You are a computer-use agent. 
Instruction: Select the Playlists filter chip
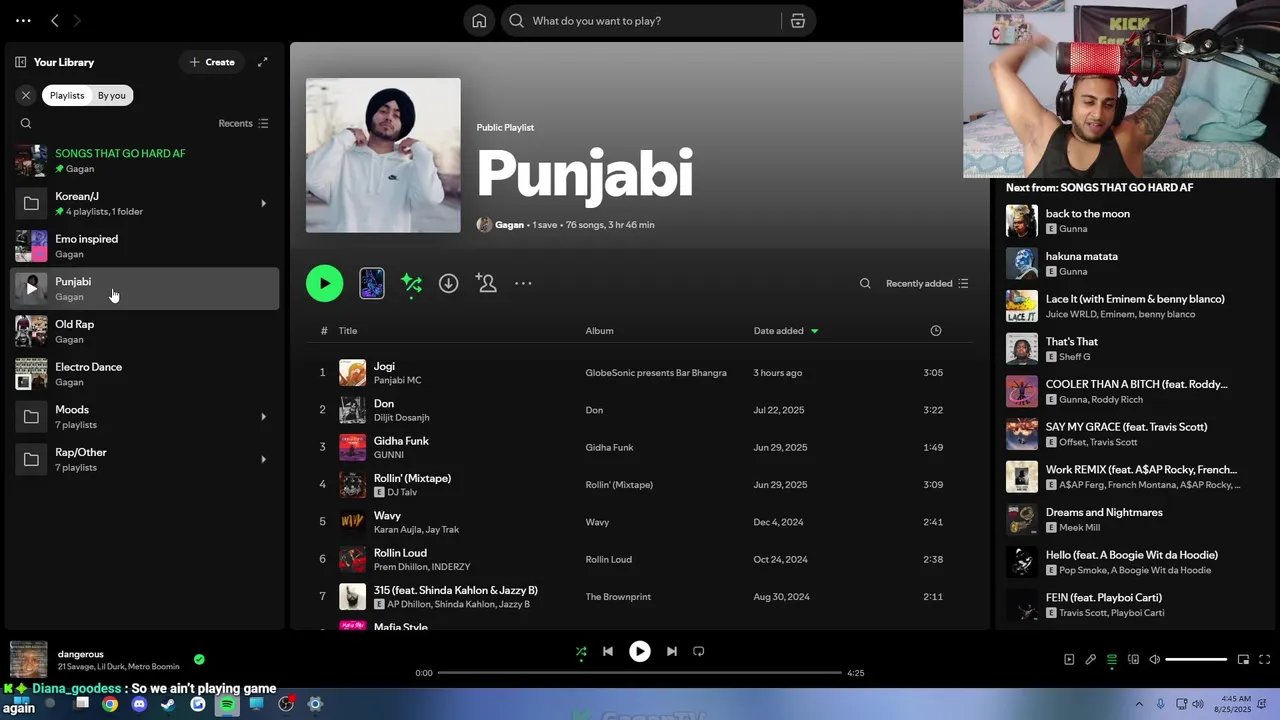pyautogui.click(x=67, y=95)
